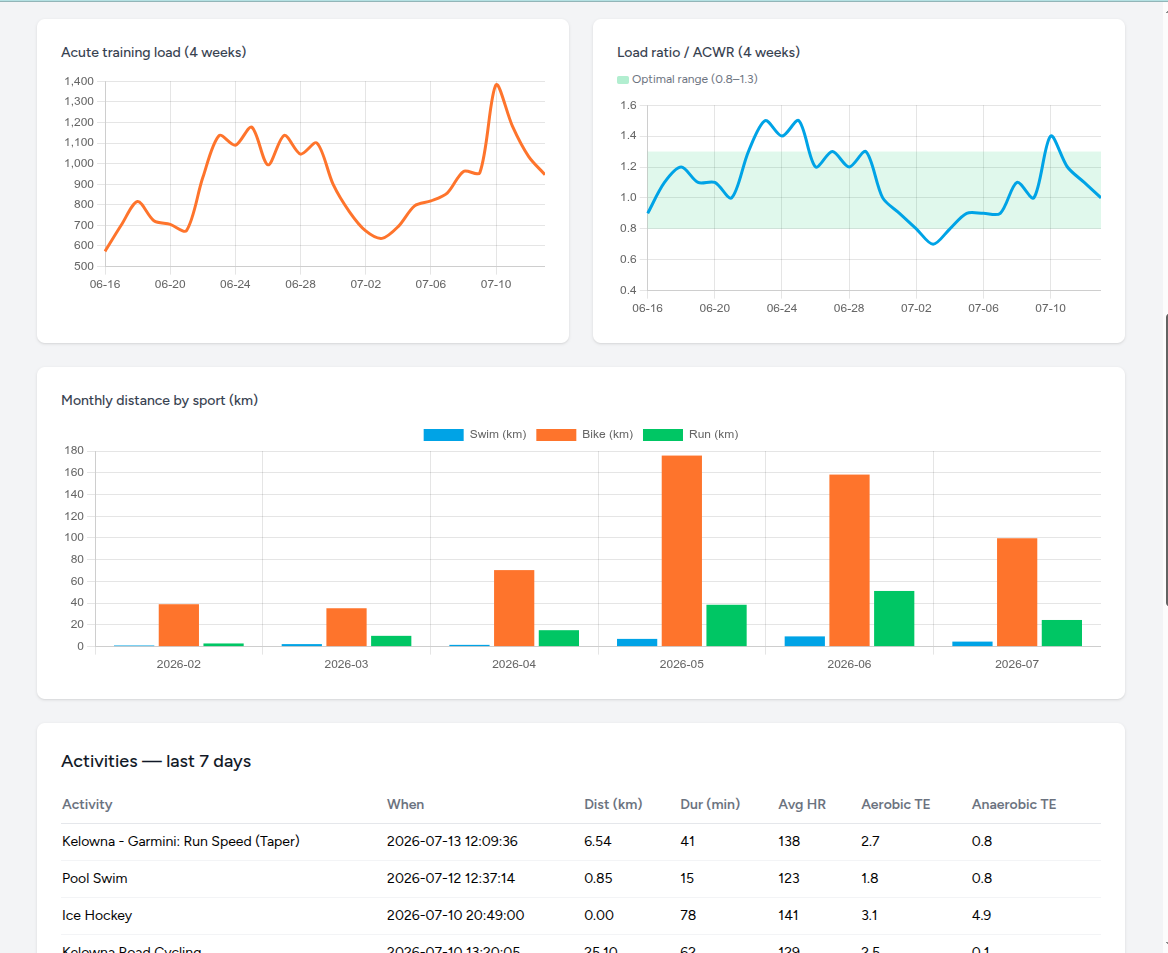1168x953 pixels.
Task: Click the green Optimal range legend swatch
Action: click(x=623, y=80)
